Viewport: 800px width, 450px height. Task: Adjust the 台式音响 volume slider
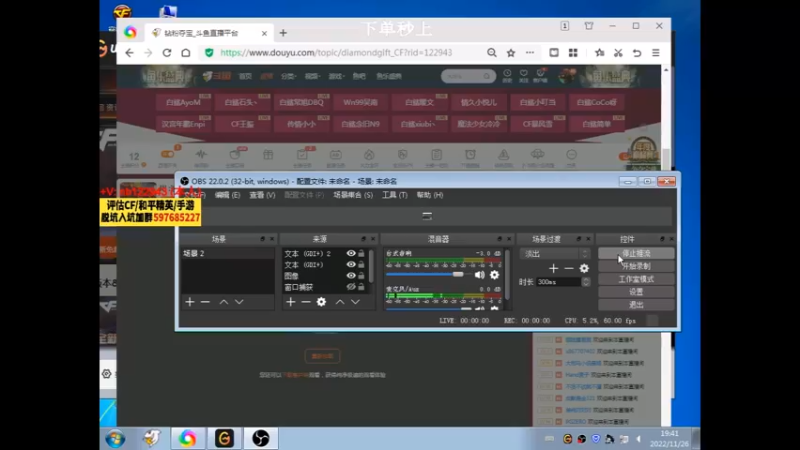click(x=458, y=274)
